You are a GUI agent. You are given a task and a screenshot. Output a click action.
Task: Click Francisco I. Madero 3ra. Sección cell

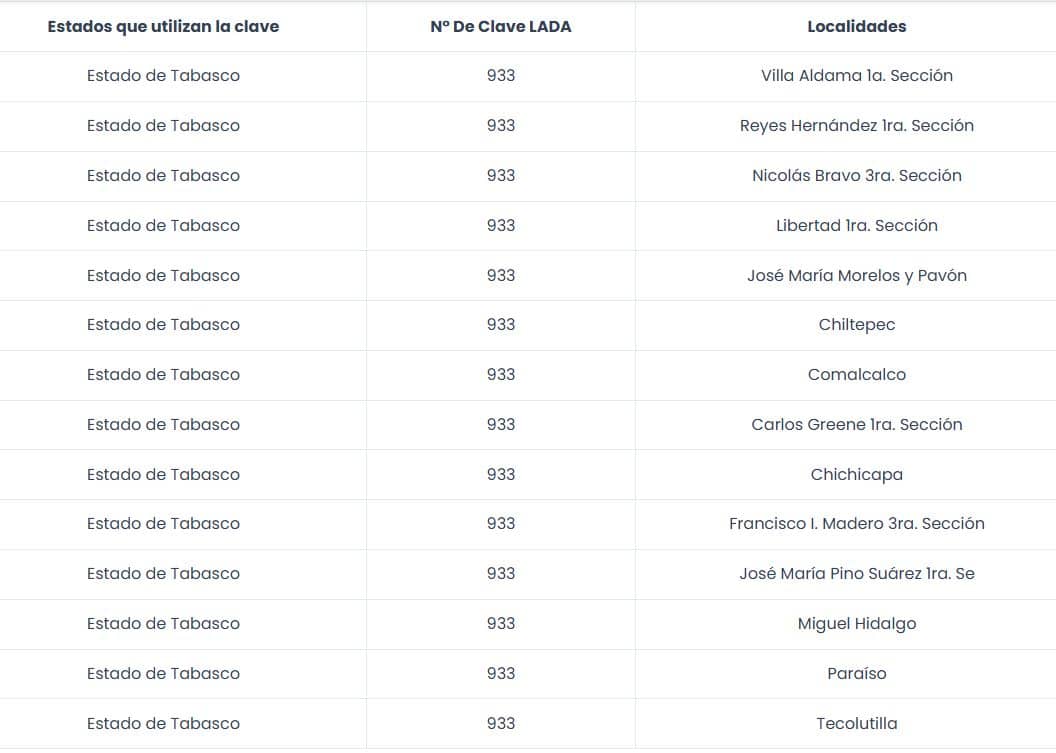click(x=857, y=523)
